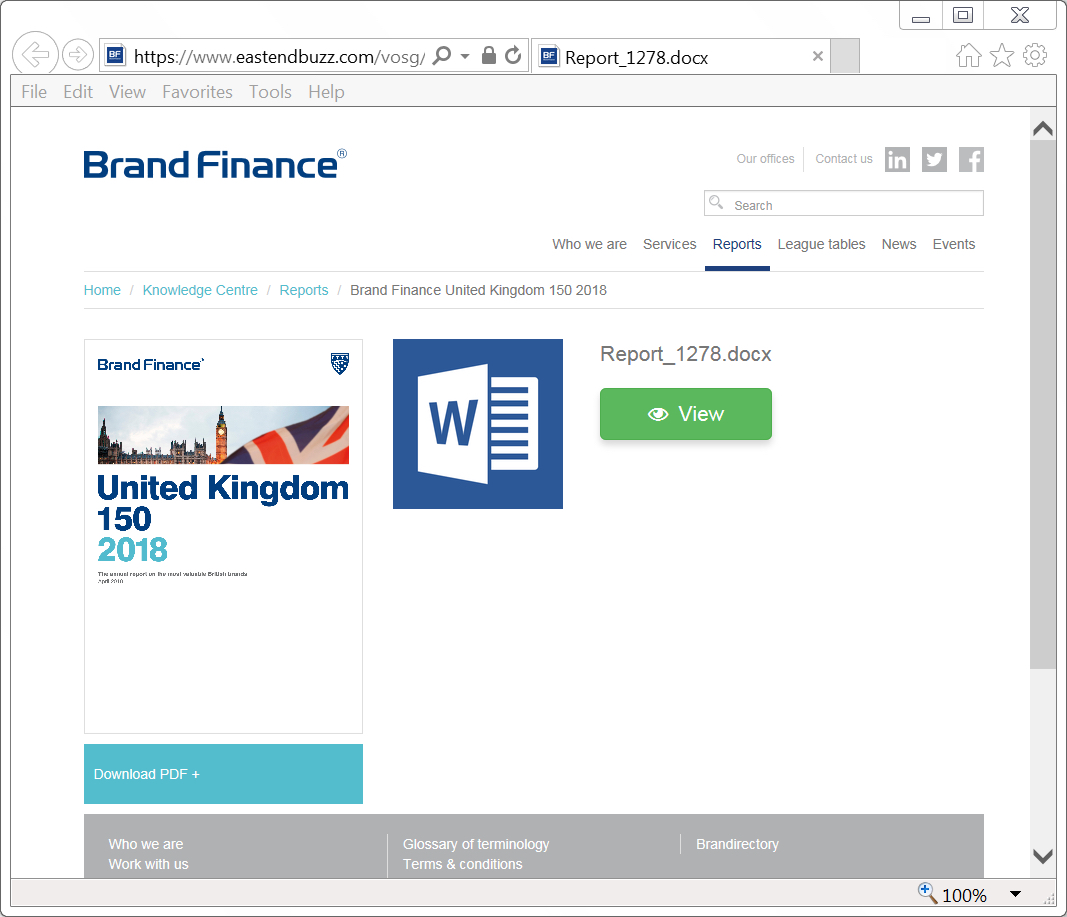Click the scrollbar down arrow
Screen dimensions: 1067x917
[x=1043, y=856]
